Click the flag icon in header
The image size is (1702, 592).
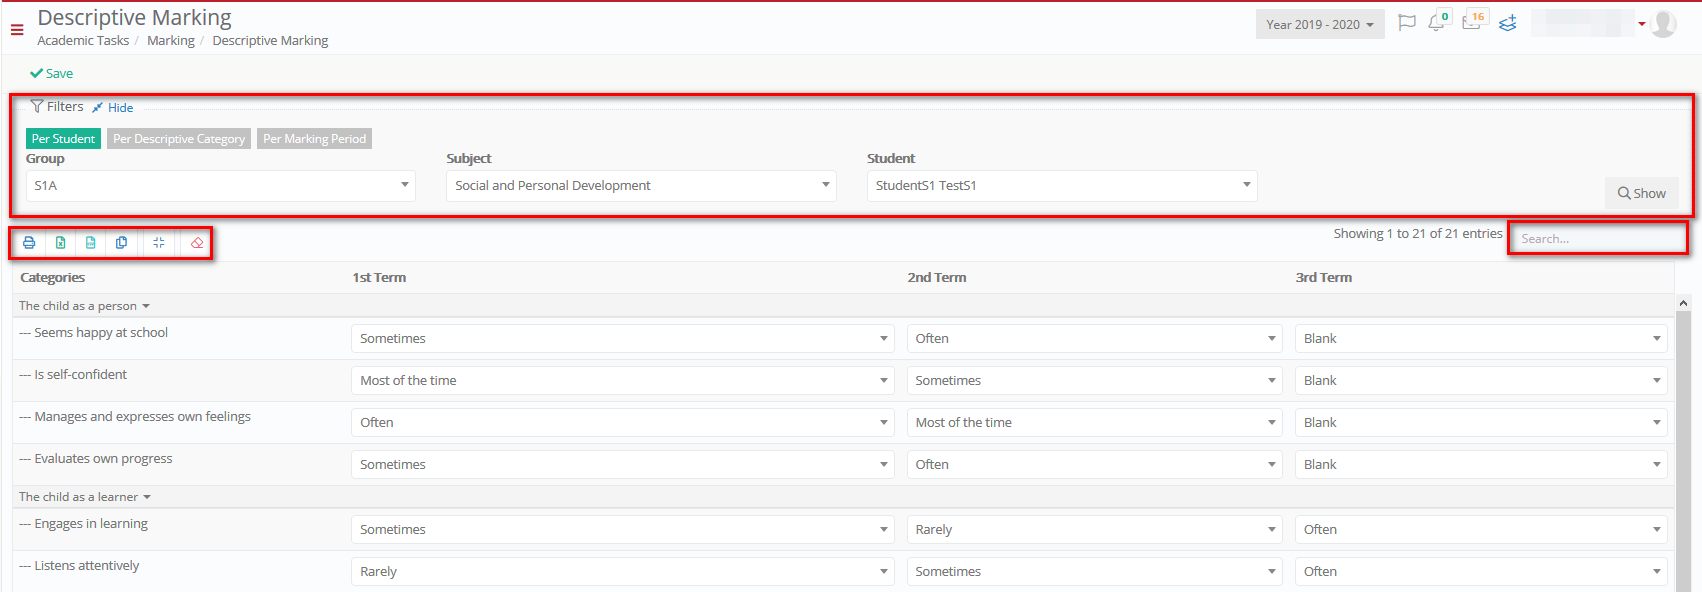(1407, 22)
